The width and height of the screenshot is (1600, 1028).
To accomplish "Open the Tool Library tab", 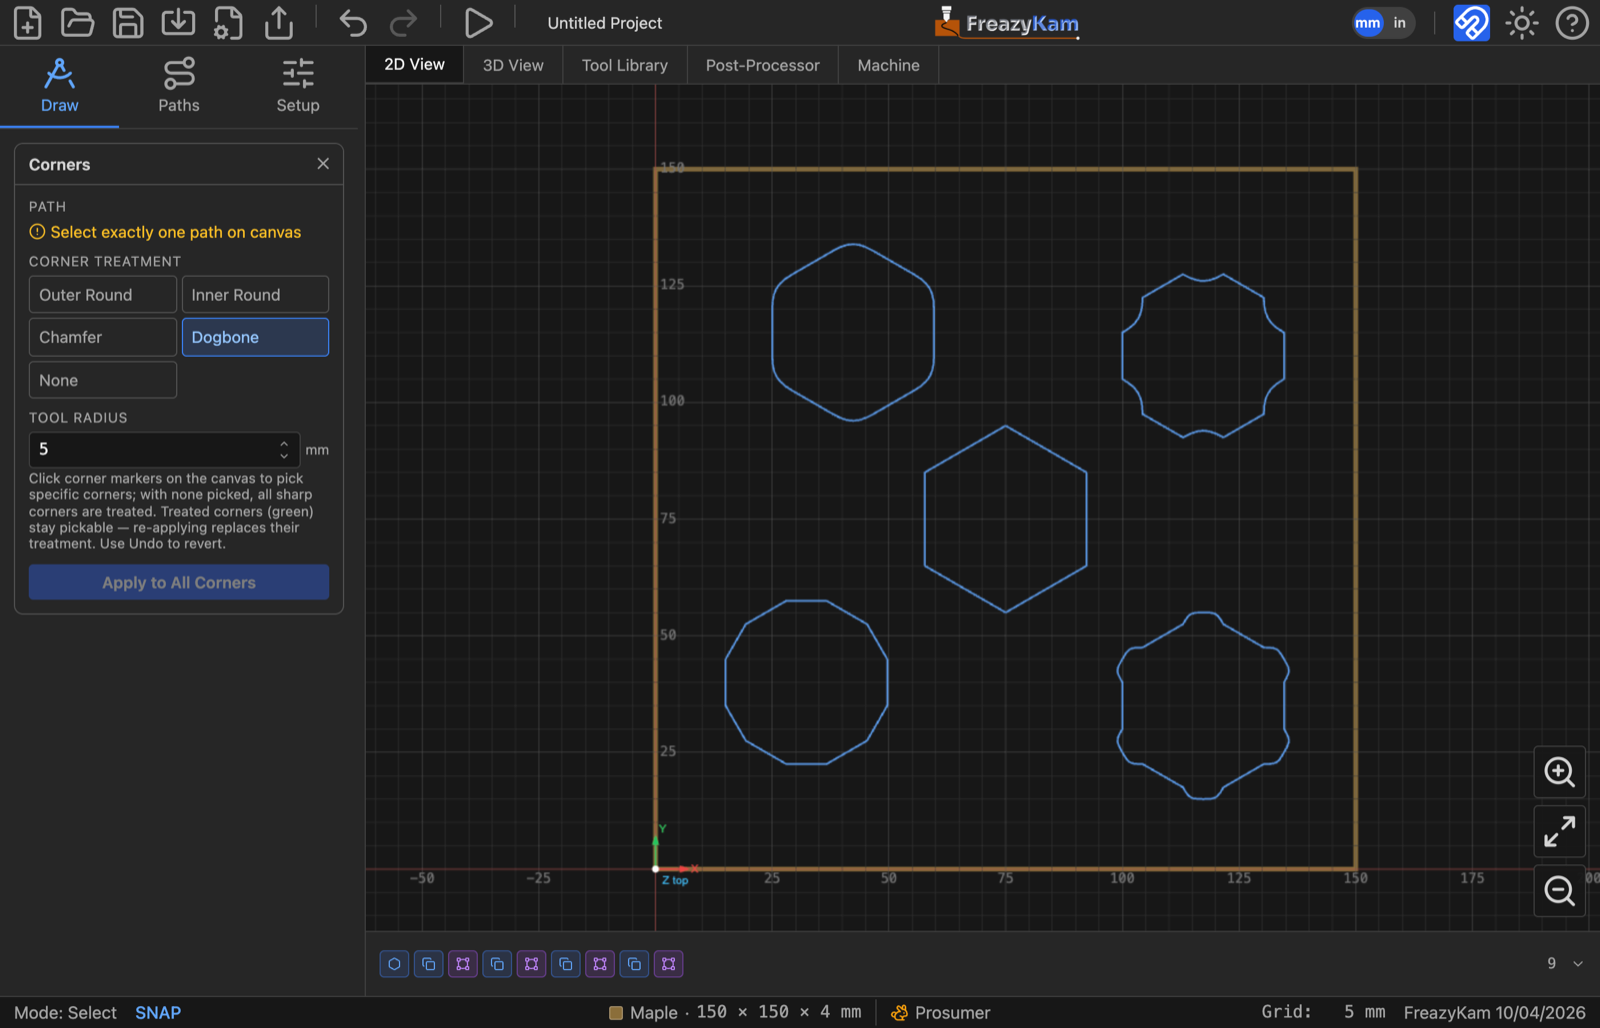I will [625, 65].
